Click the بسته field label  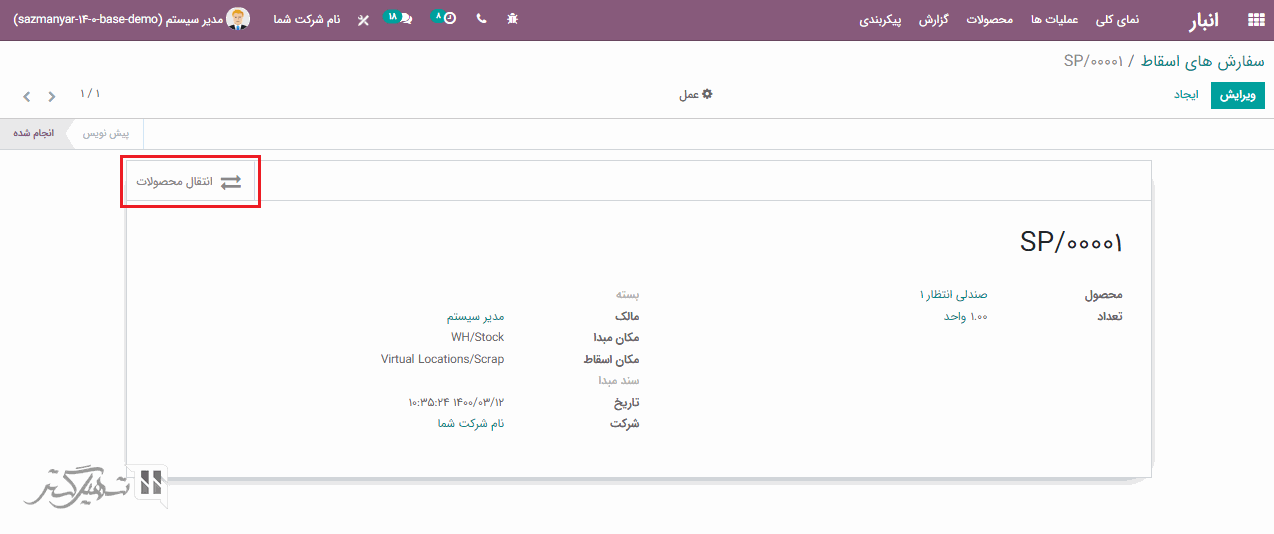[x=627, y=295]
